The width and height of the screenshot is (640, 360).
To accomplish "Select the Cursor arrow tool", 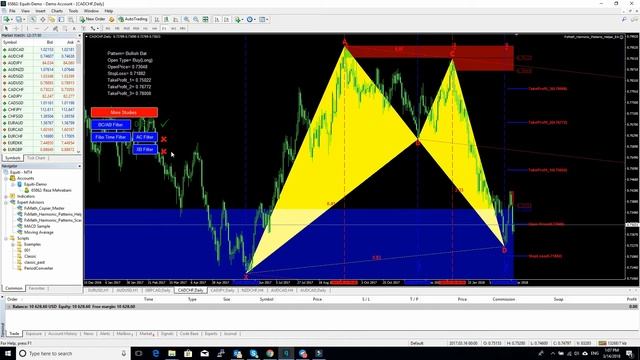I will pyautogui.click(x=6, y=28).
